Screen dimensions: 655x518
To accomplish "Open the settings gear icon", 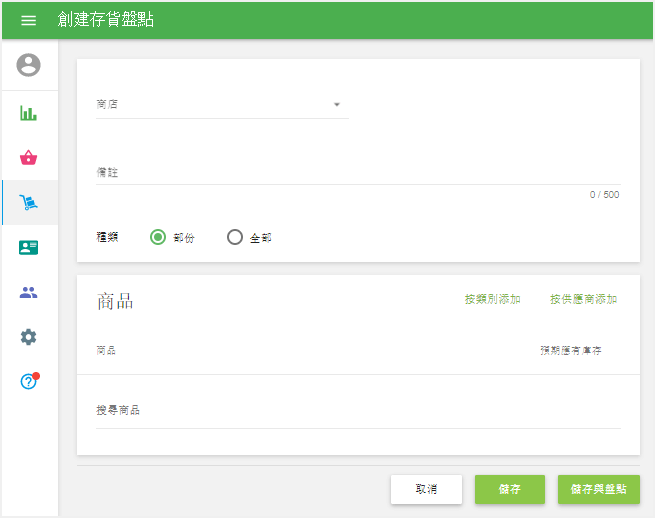I will click(x=29, y=337).
